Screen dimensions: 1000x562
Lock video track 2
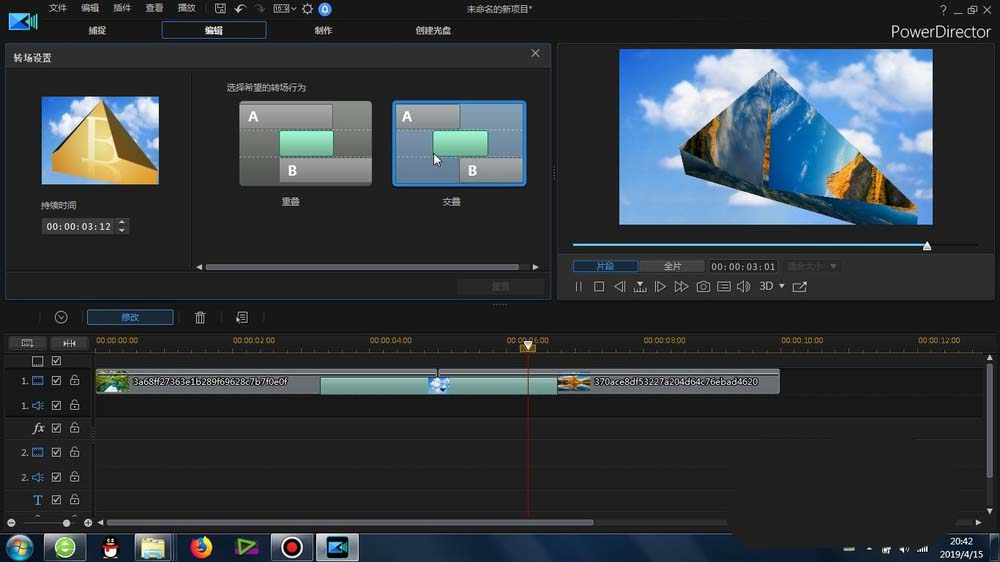[x=75, y=452]
